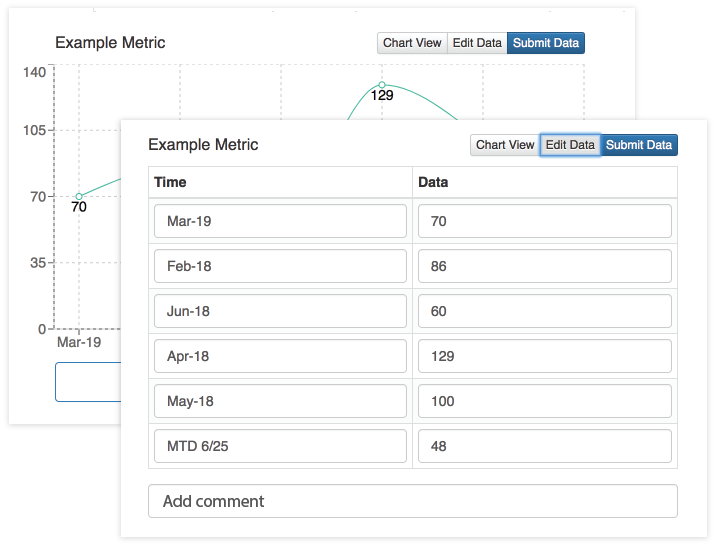Click Chart View in background panel
This screenshot has height=547, width=716.
[412, 43]
